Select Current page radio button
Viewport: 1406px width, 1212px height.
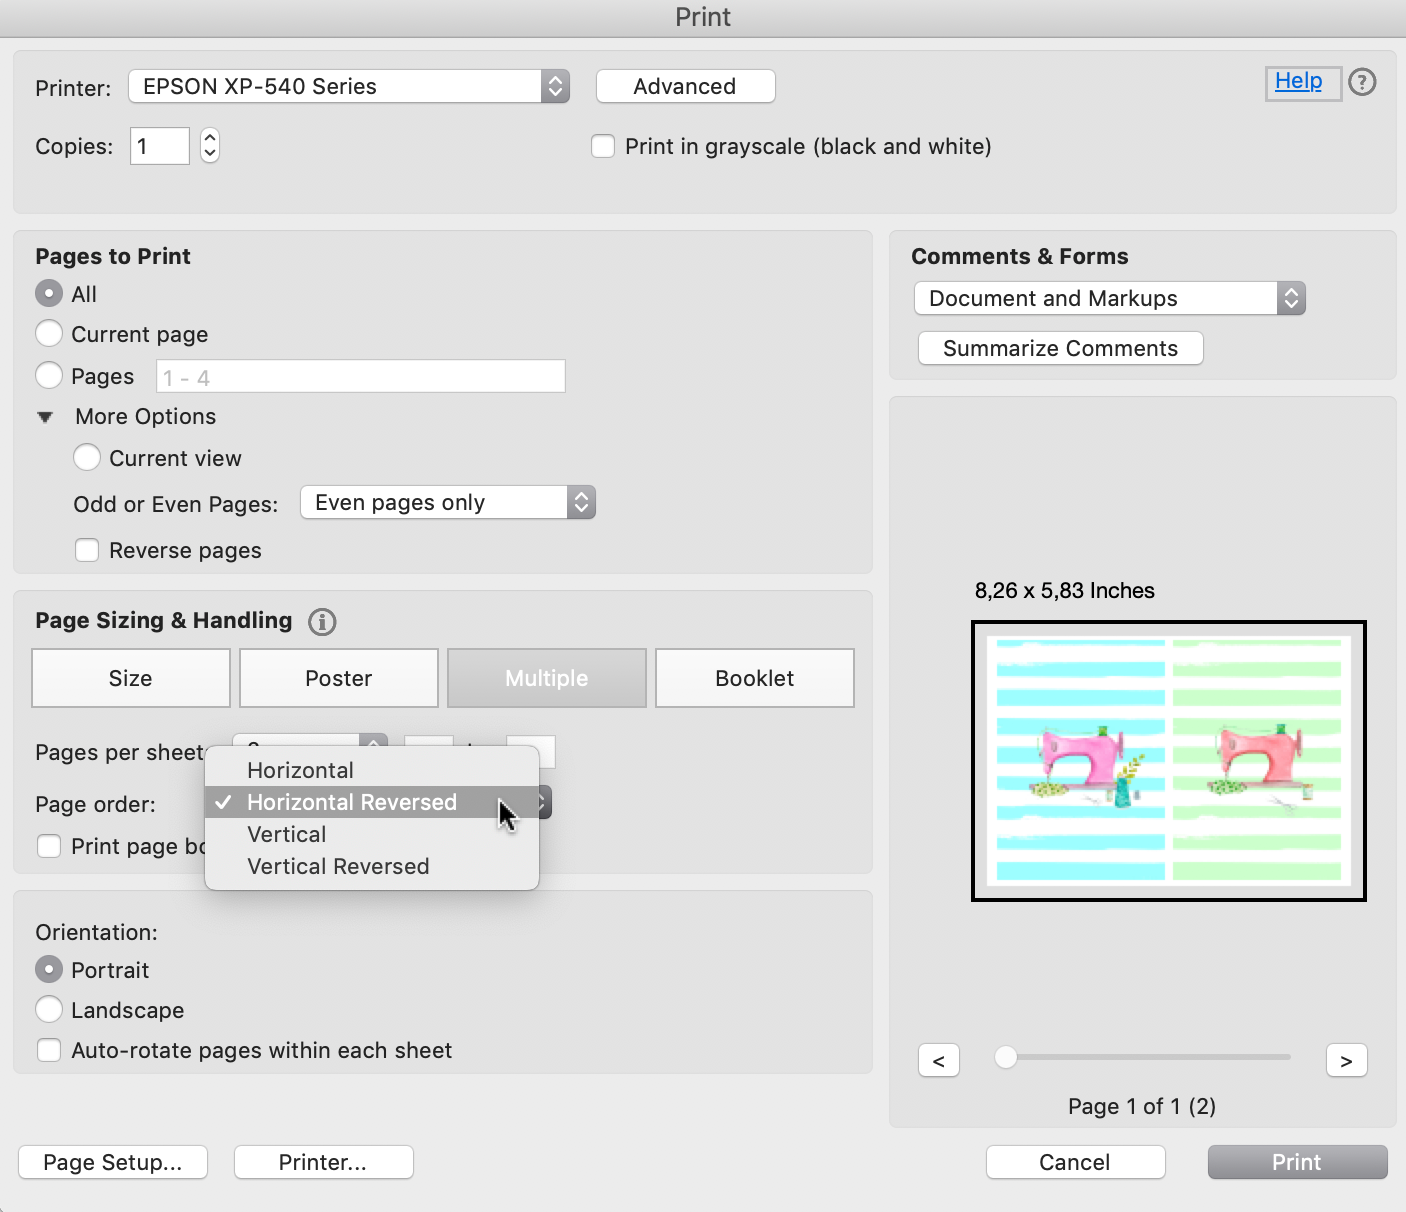pos(49,334)
